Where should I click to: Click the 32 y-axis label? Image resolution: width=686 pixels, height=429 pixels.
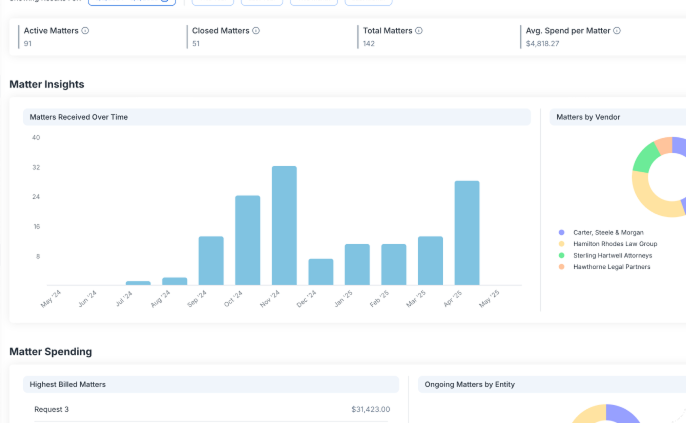pos(36,167)
